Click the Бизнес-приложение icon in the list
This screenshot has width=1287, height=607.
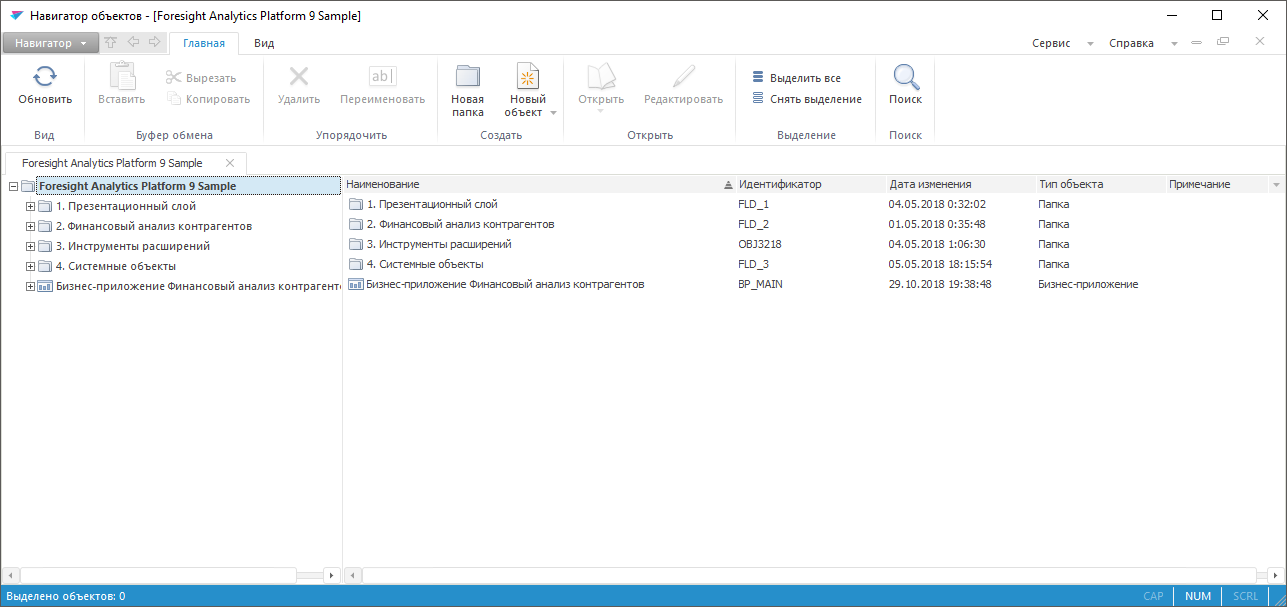pos(356,284)
